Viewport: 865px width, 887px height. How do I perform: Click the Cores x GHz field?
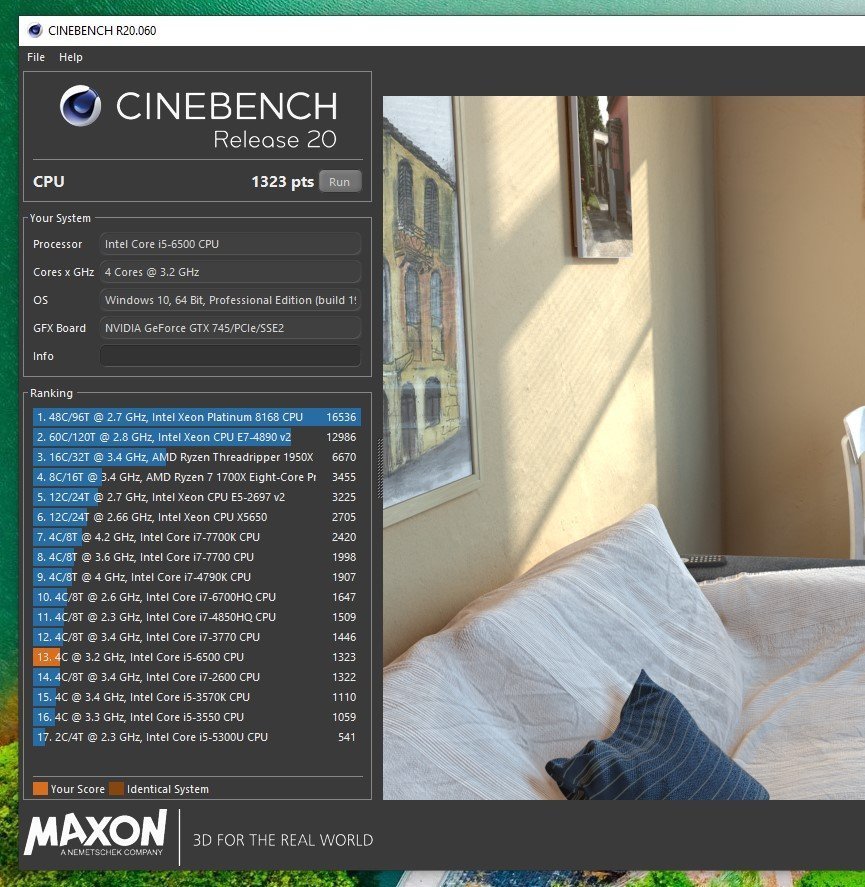230,272
